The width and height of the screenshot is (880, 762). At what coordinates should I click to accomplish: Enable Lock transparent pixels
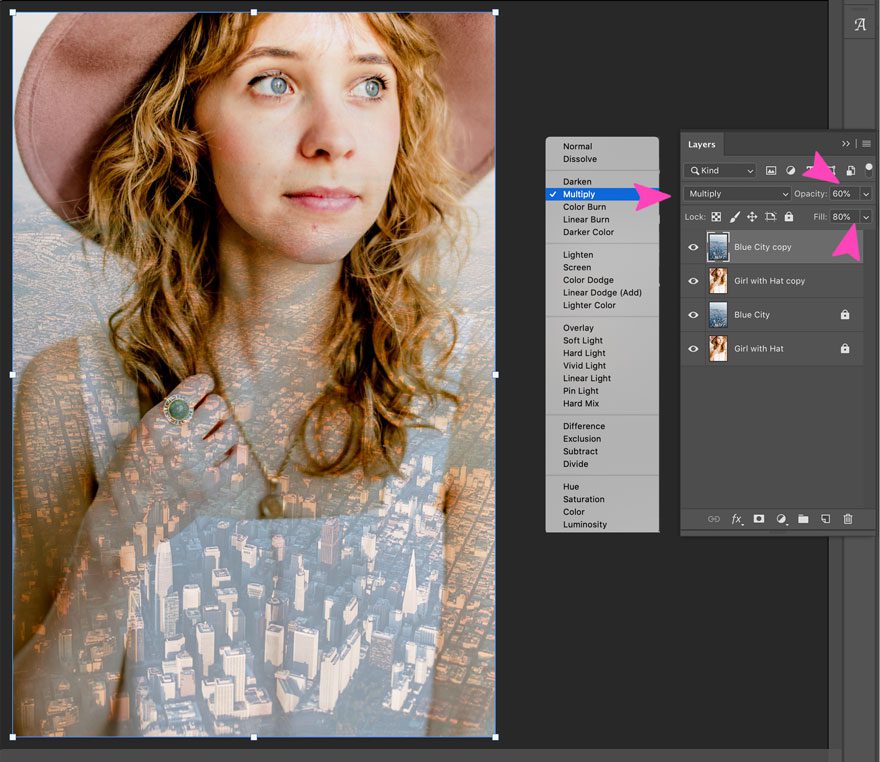[717, 217]
